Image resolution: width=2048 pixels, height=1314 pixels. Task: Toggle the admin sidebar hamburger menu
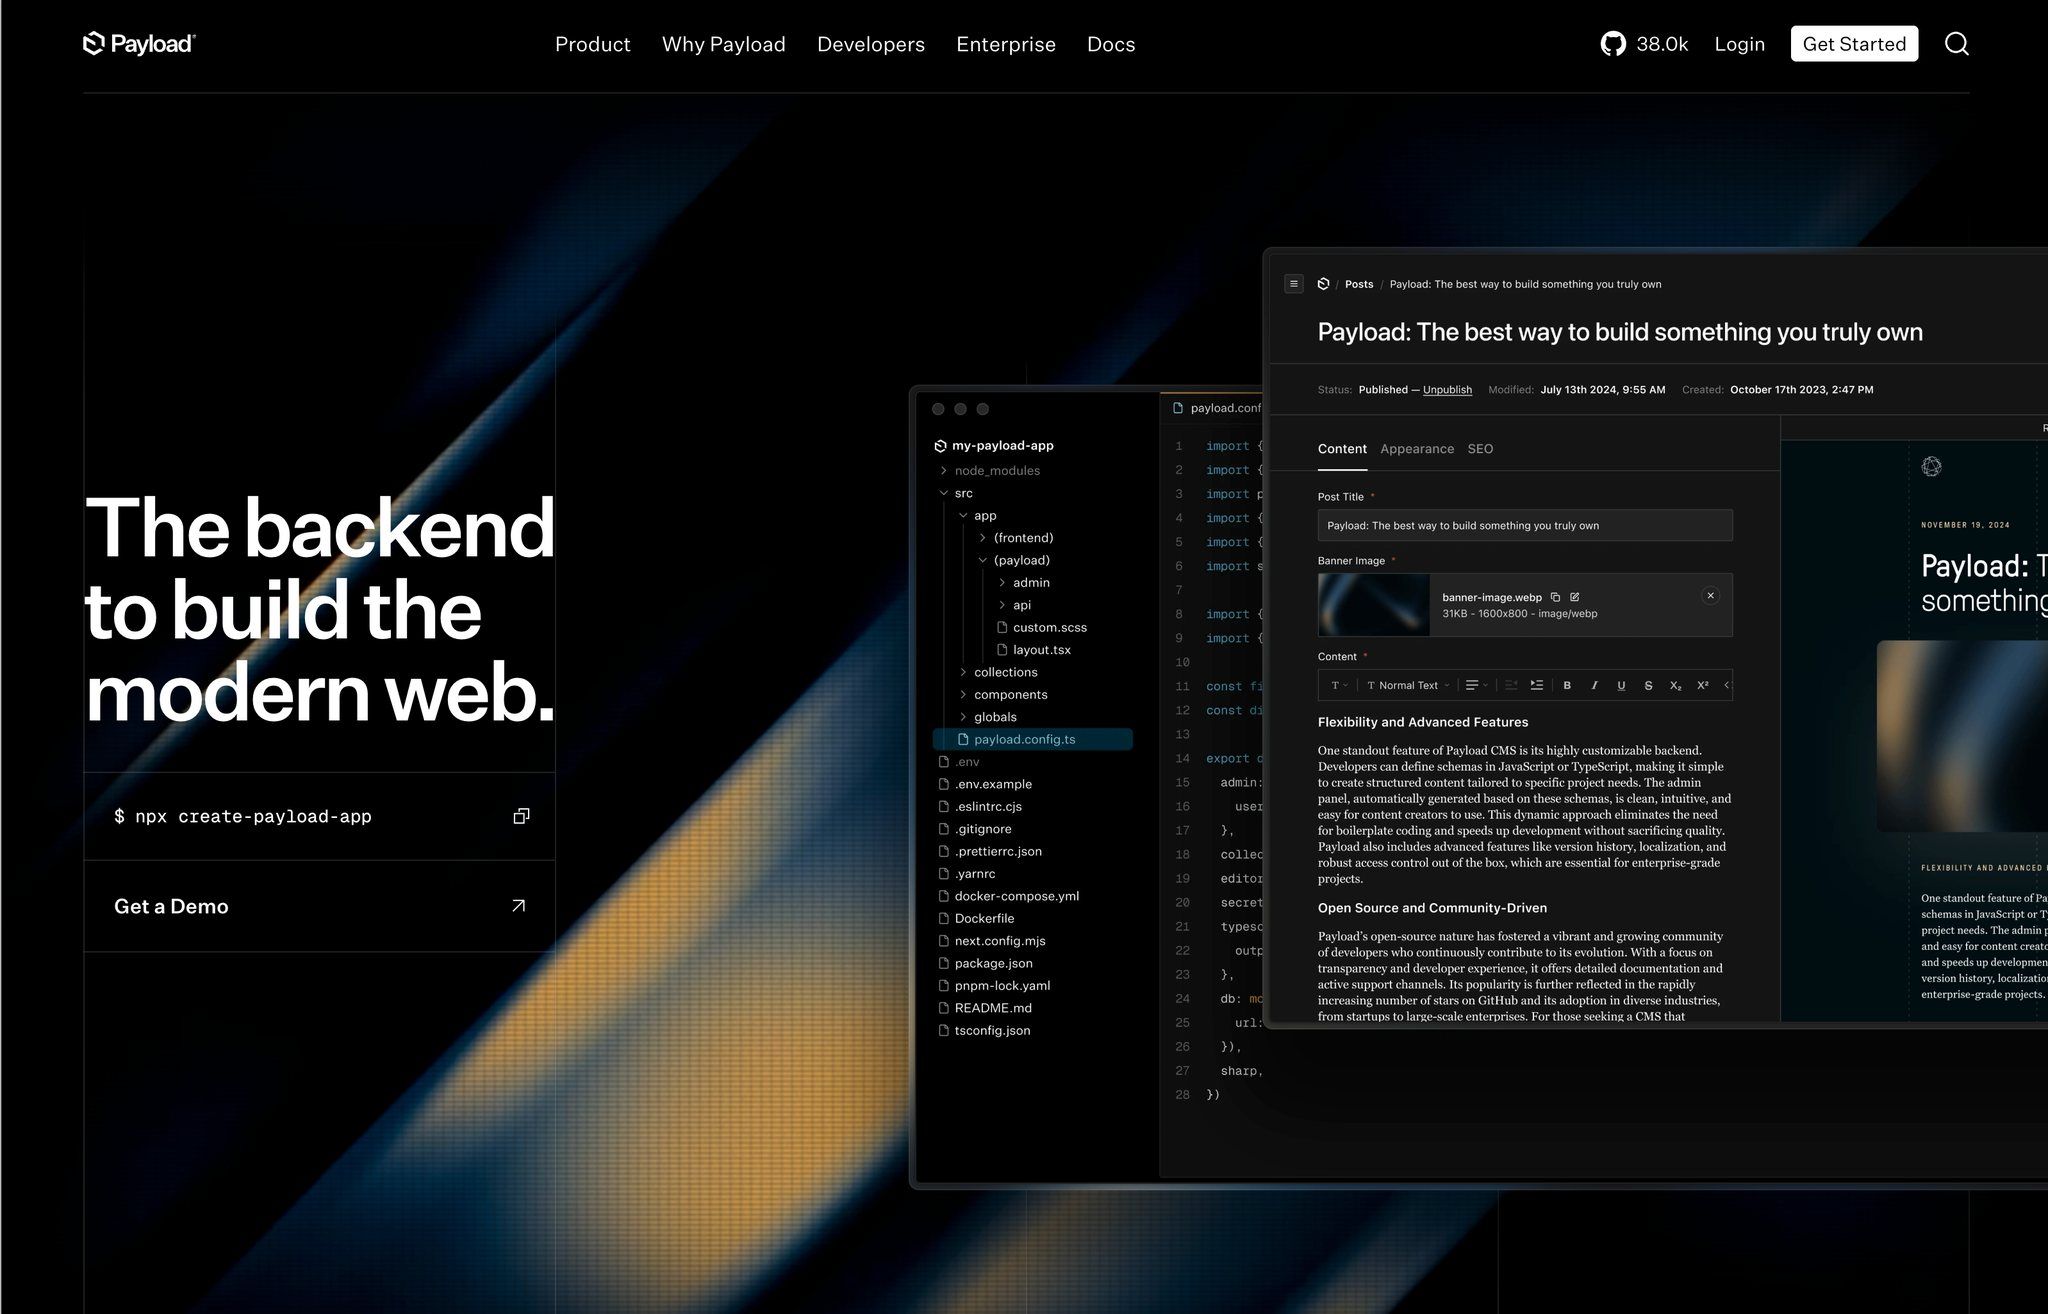(1293, 284)
